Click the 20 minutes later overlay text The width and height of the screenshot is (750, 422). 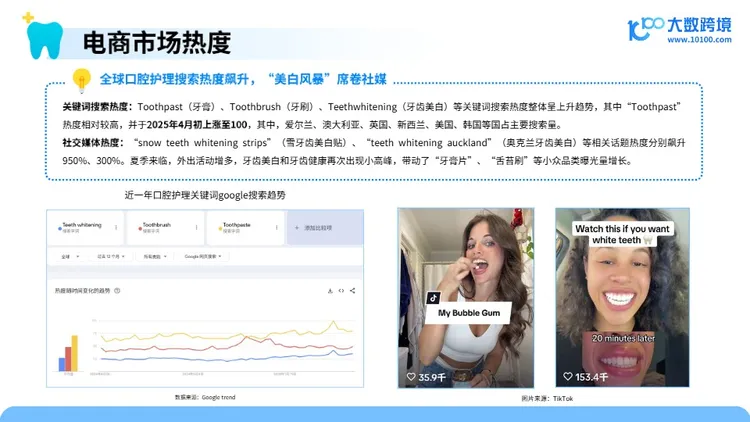click(x=623, y=338)
